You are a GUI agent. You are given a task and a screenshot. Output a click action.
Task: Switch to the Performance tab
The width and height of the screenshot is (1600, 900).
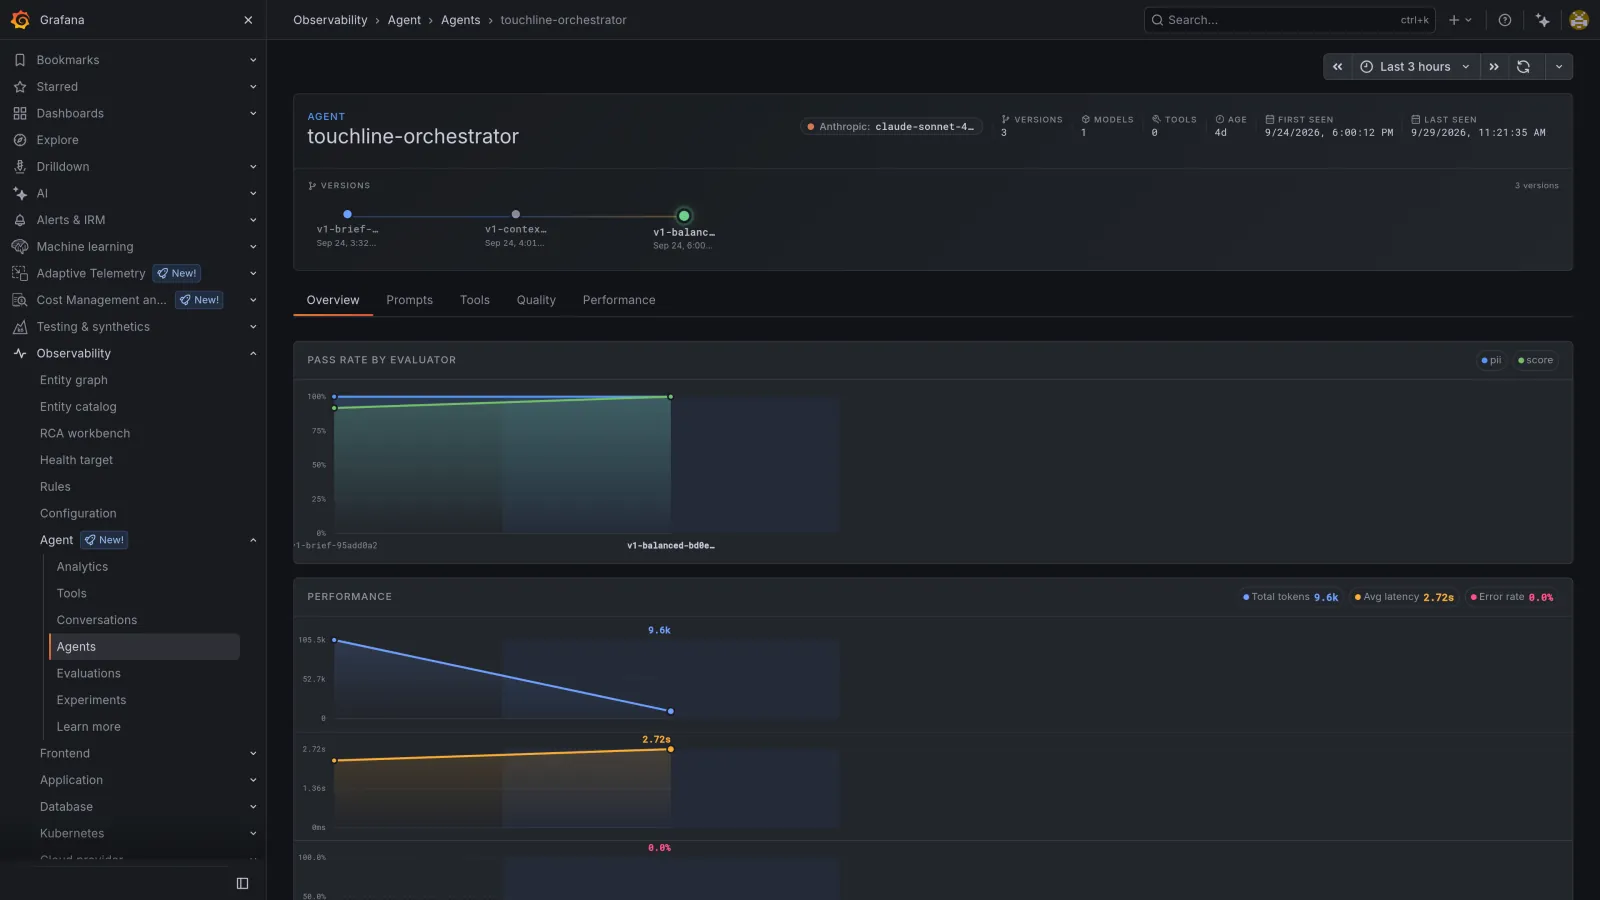(619, 300)
